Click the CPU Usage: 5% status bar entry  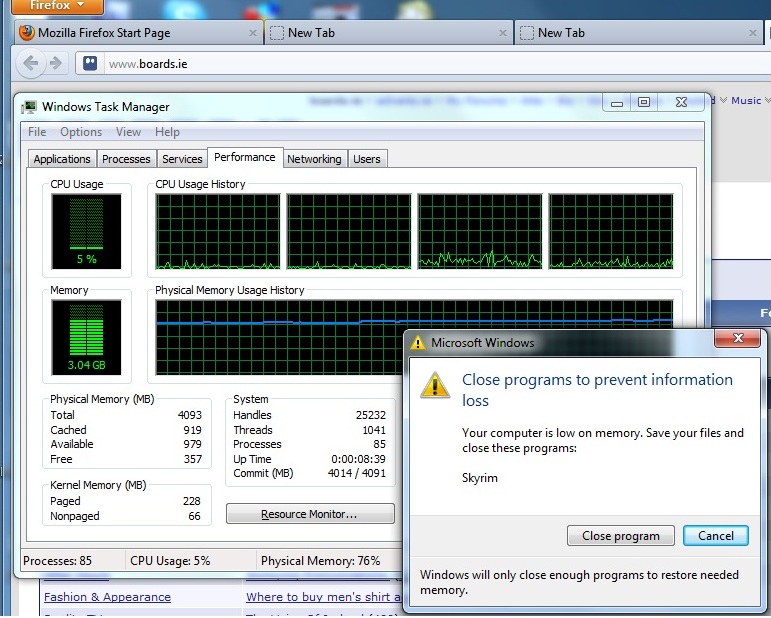click(170, 561)
